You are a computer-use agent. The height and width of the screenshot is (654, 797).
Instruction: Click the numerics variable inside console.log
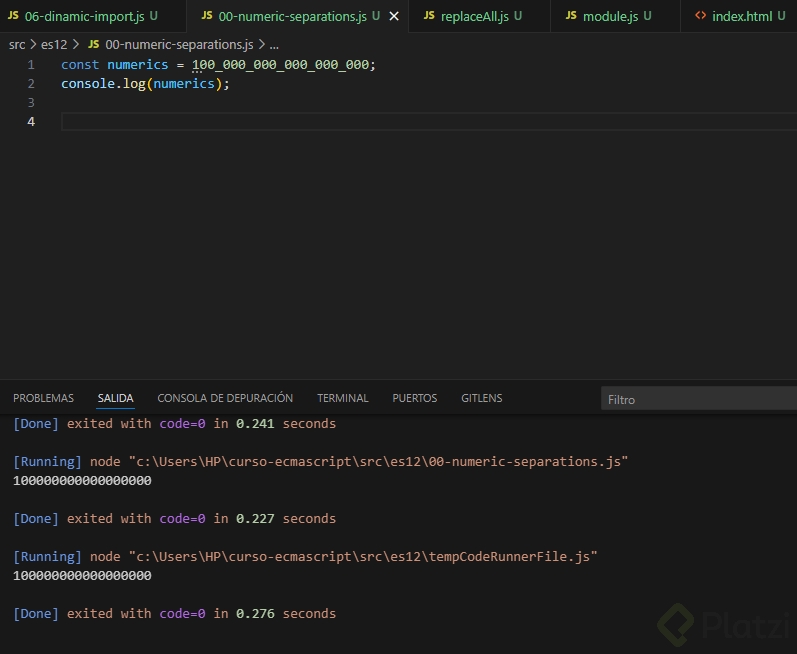183,84
